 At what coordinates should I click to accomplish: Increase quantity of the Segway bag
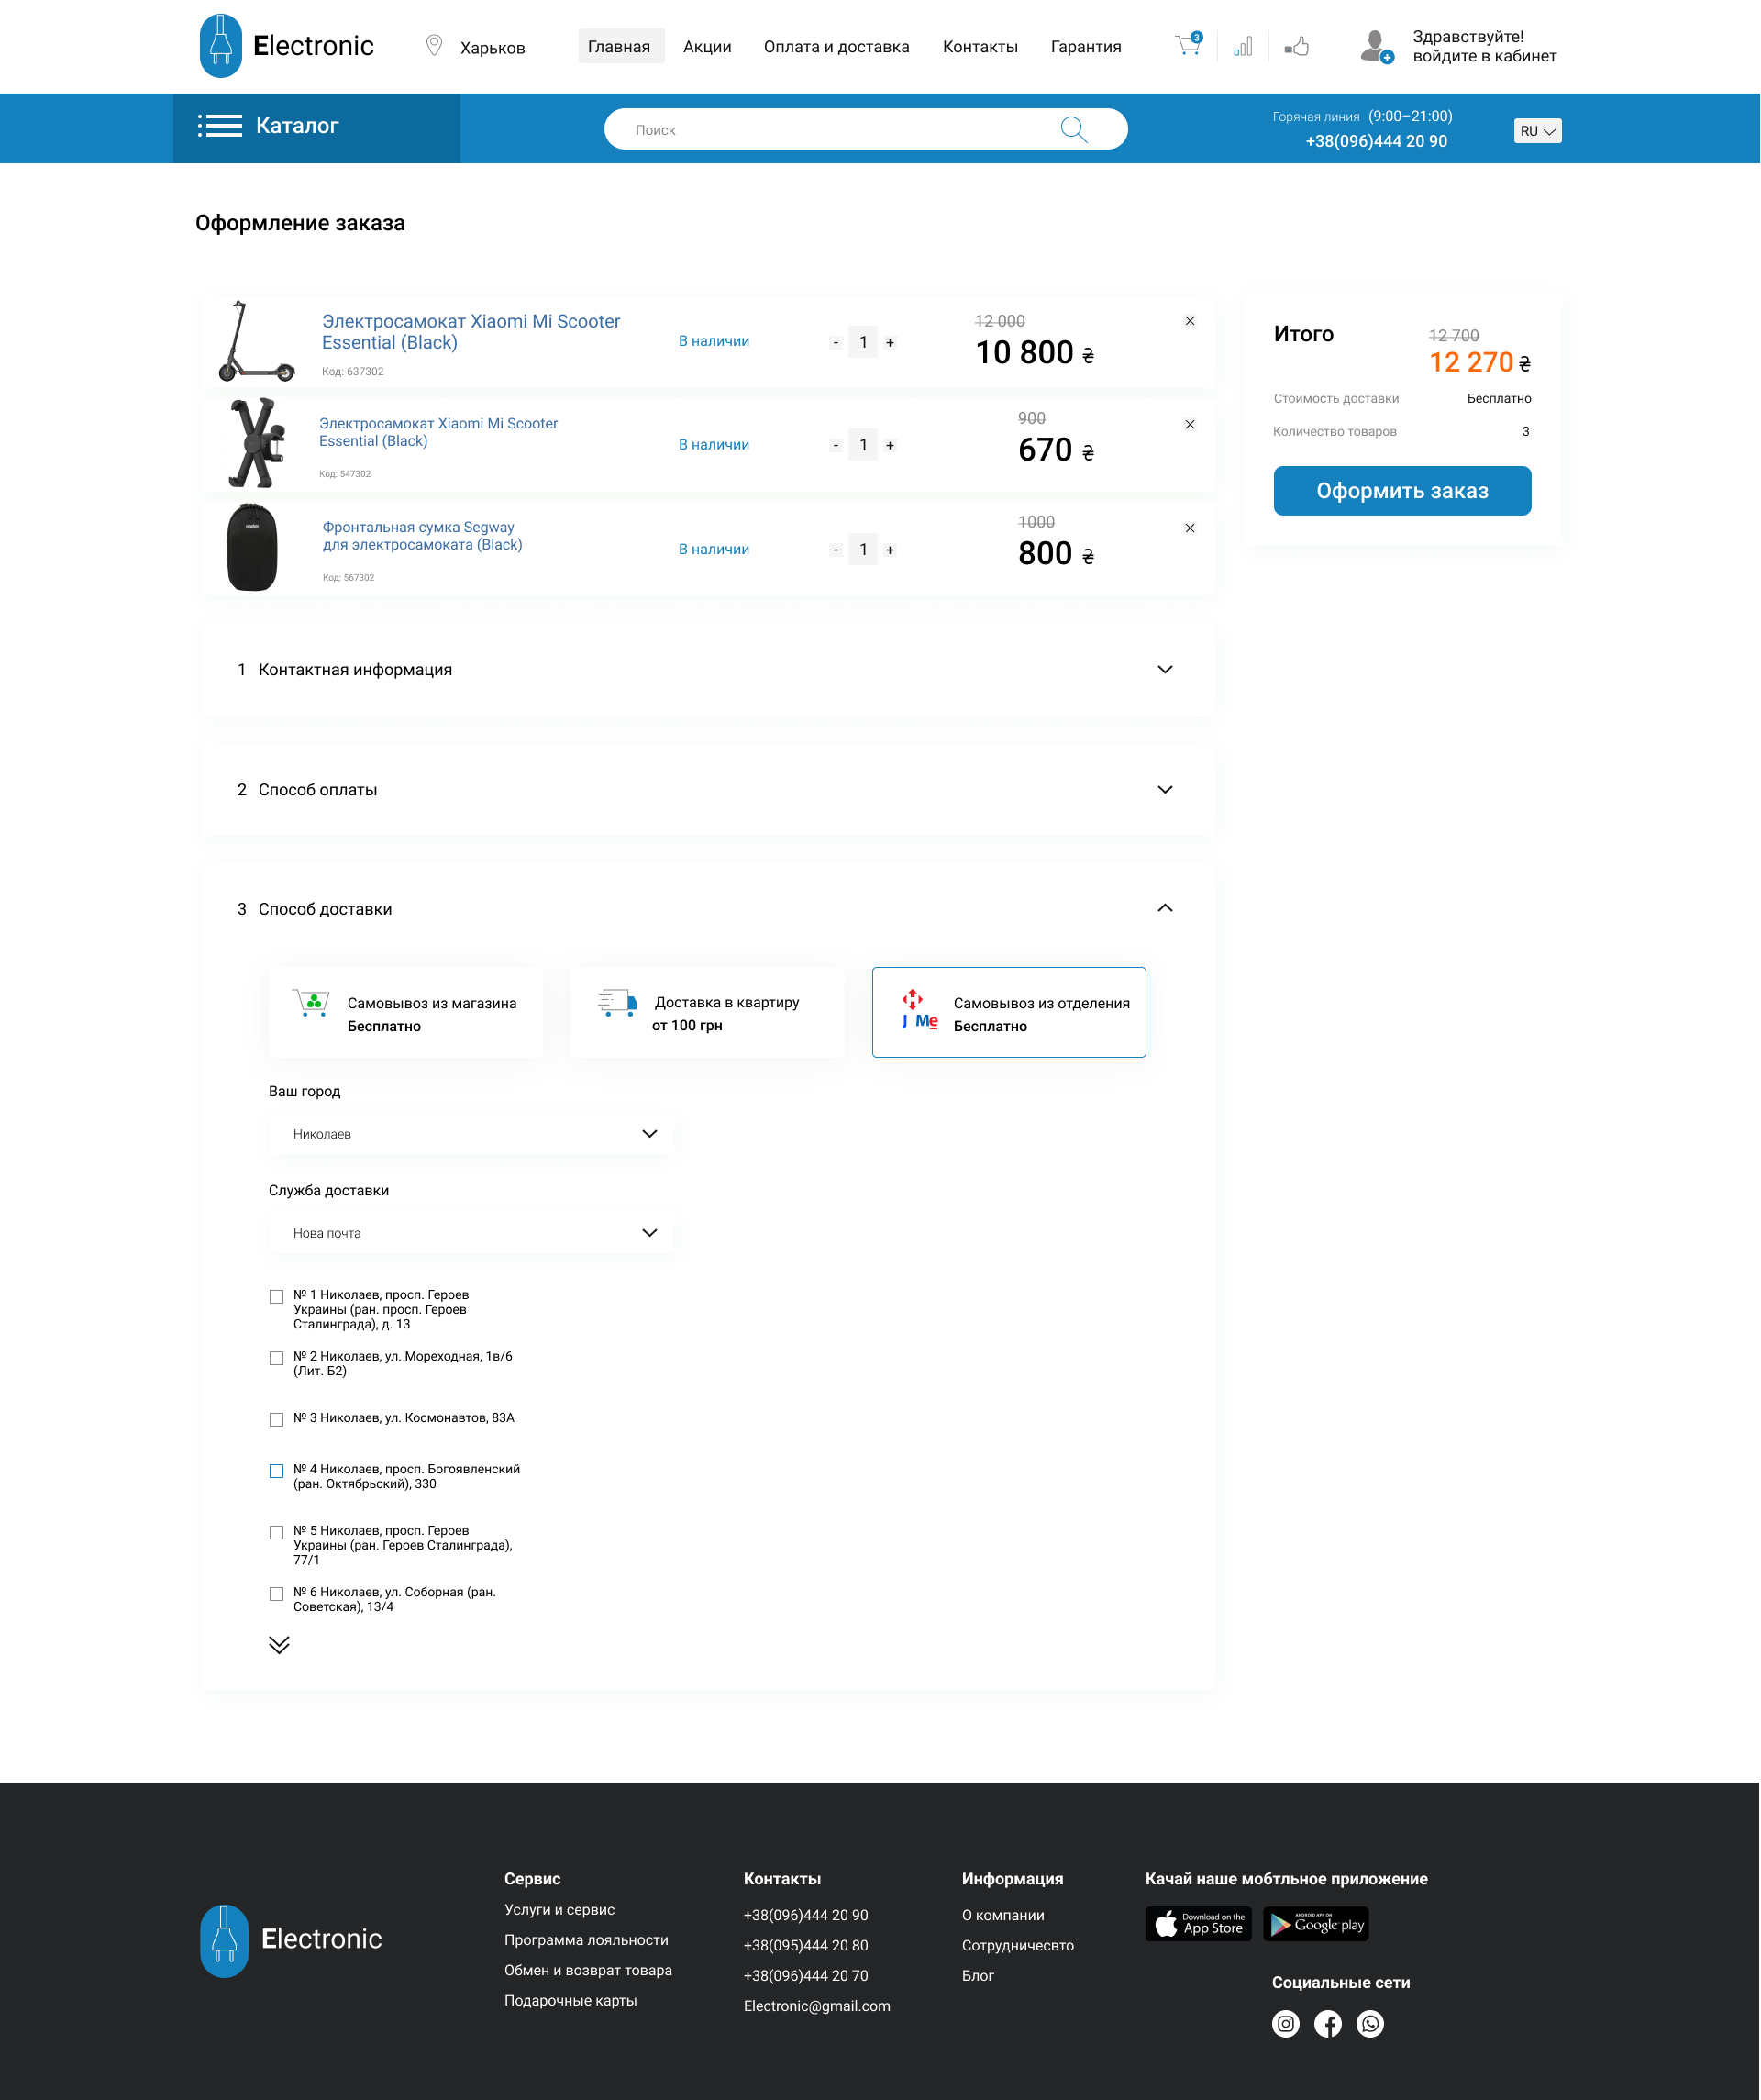click(890, 550)
